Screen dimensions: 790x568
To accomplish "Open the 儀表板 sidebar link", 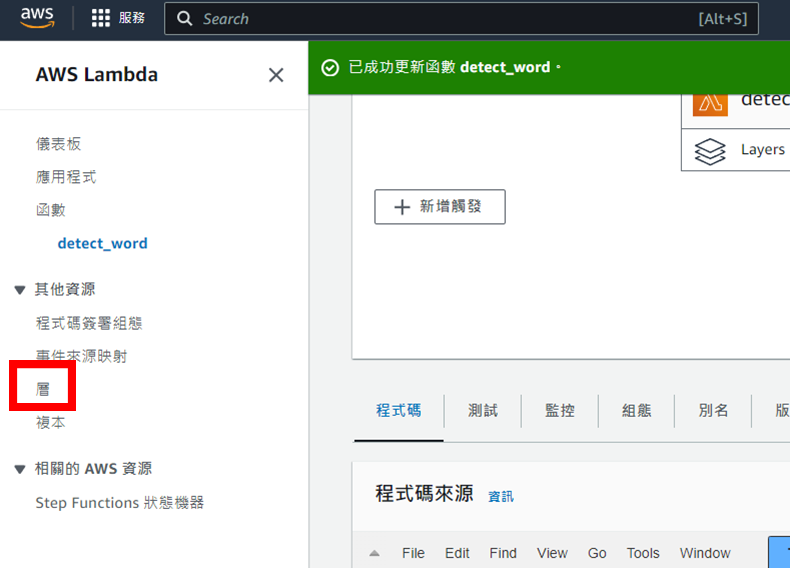I will pos(58,144).
